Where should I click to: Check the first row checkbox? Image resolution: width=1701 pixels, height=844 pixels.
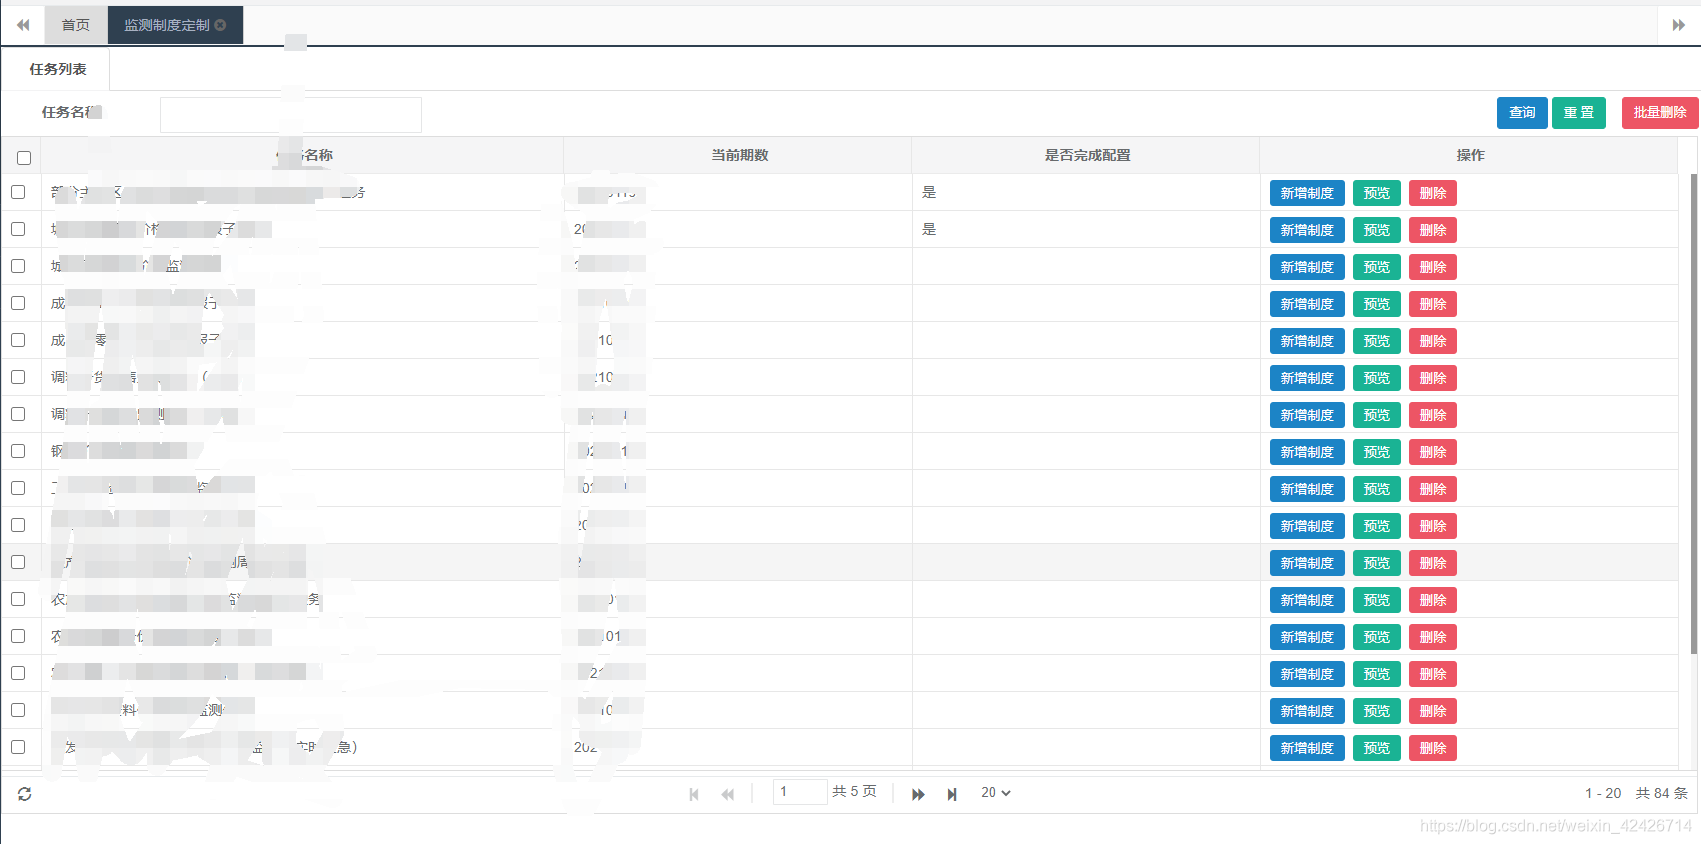(18, 192)
